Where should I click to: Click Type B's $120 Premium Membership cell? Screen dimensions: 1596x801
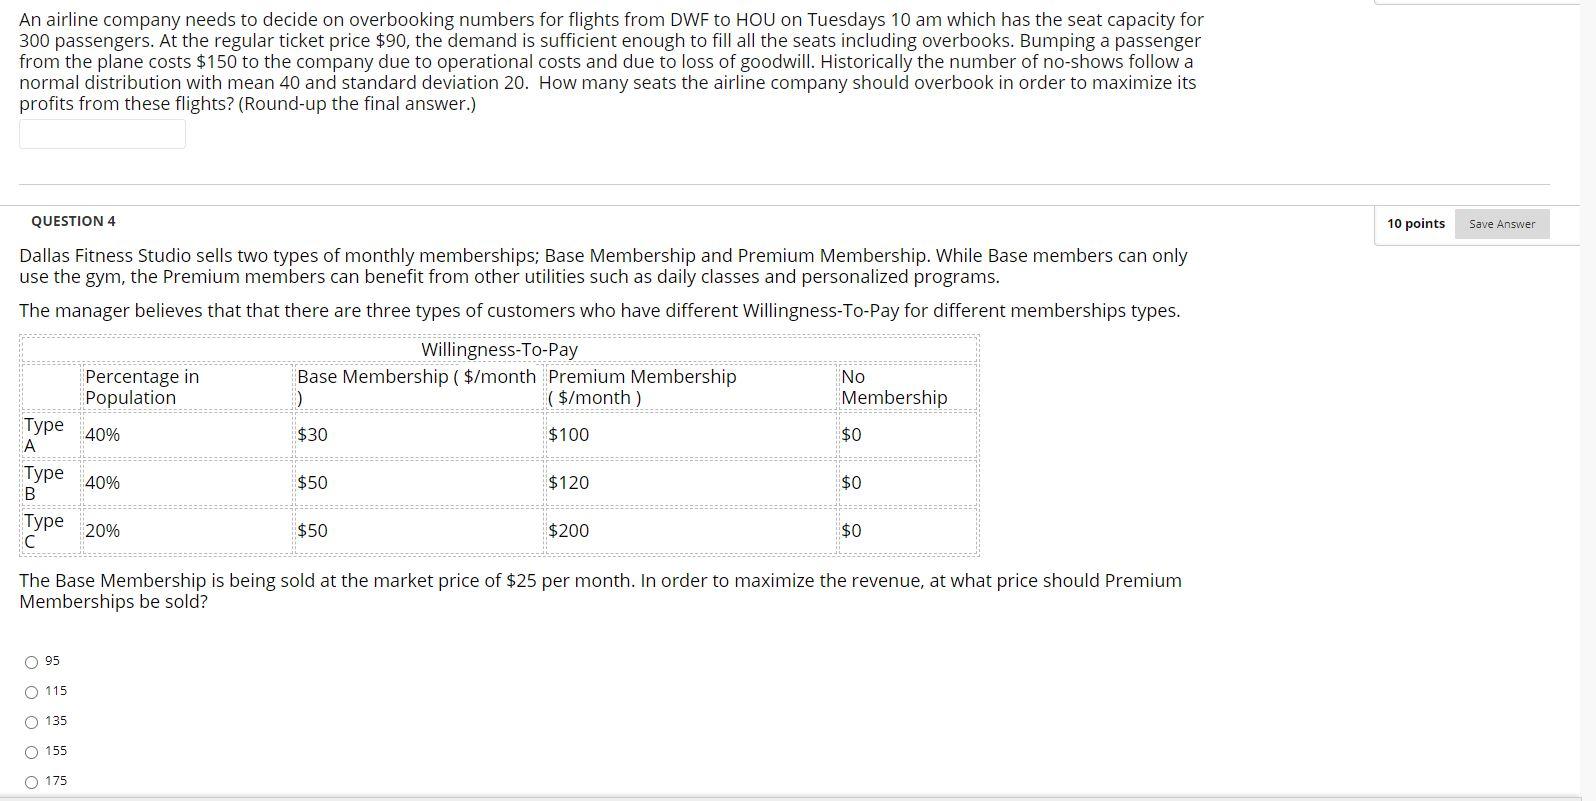(569, 483)
